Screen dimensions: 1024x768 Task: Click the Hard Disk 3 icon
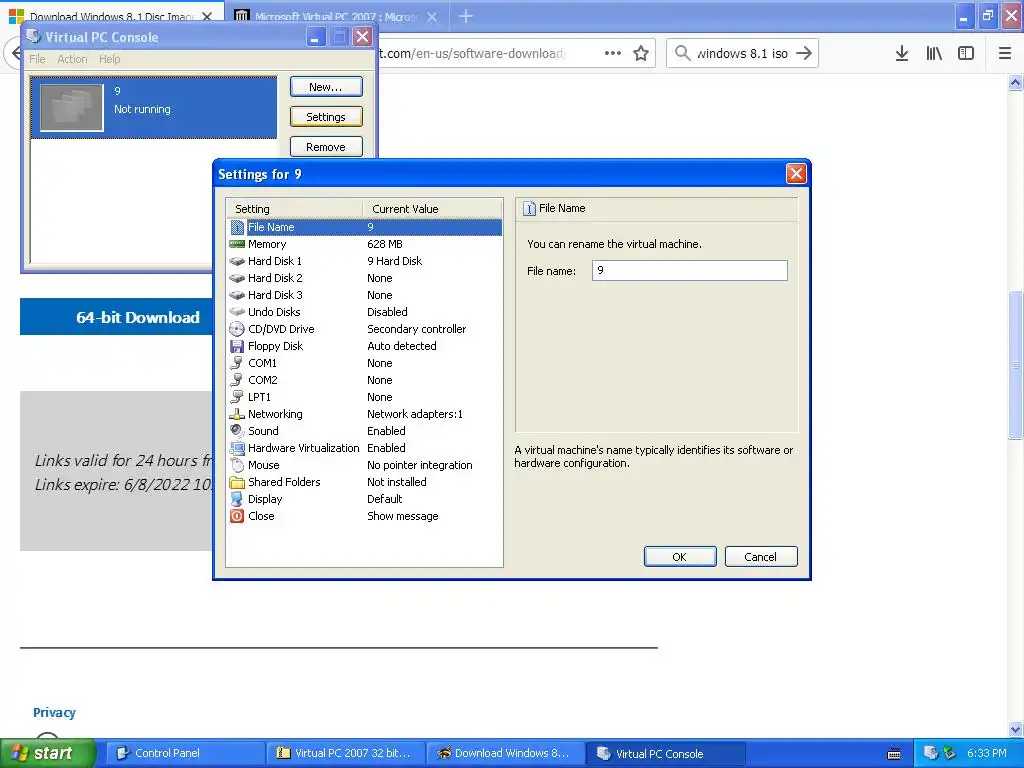(237, 295)
